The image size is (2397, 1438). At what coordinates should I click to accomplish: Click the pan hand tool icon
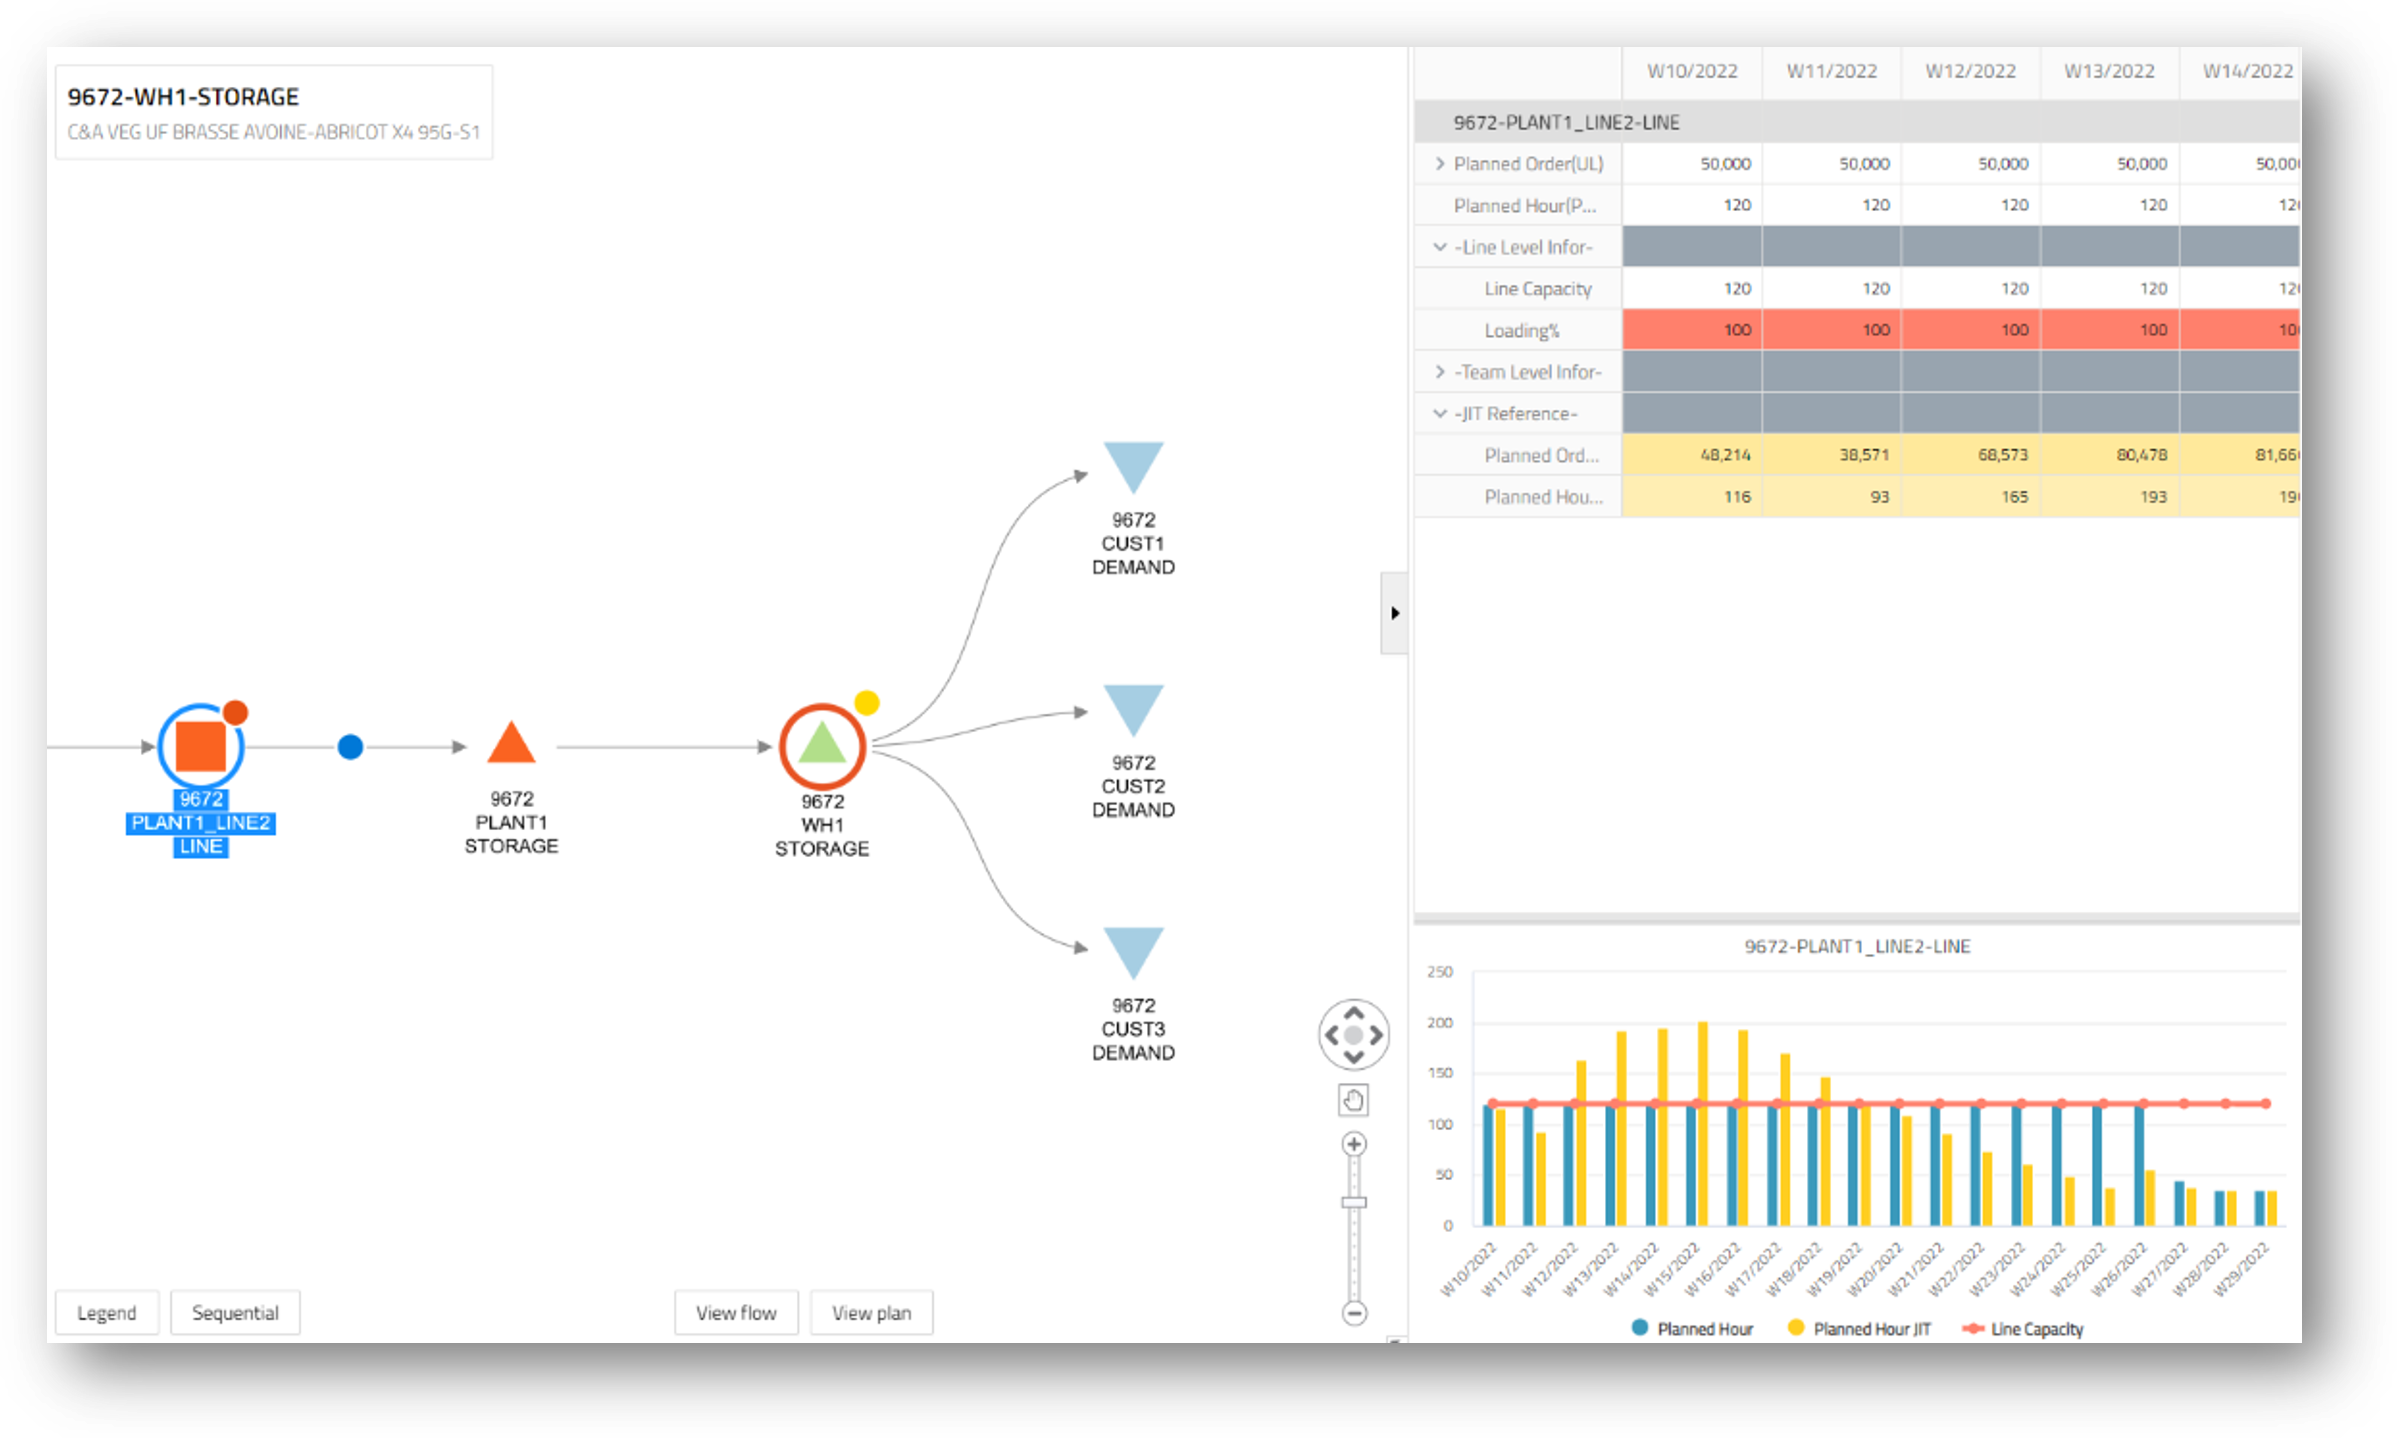(x=1352, y=1099)
